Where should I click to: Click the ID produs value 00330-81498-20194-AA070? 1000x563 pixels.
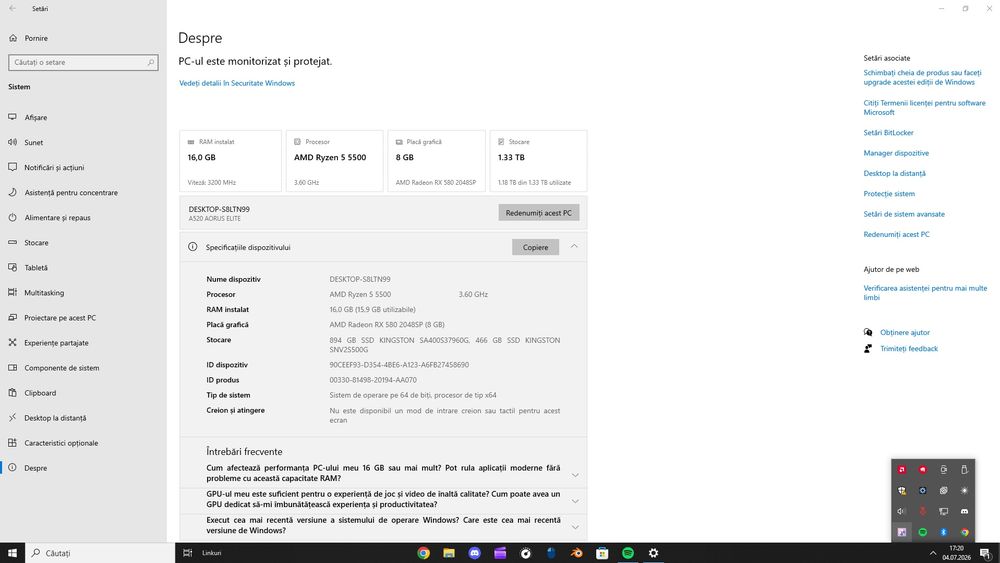(x=372, y=380)
